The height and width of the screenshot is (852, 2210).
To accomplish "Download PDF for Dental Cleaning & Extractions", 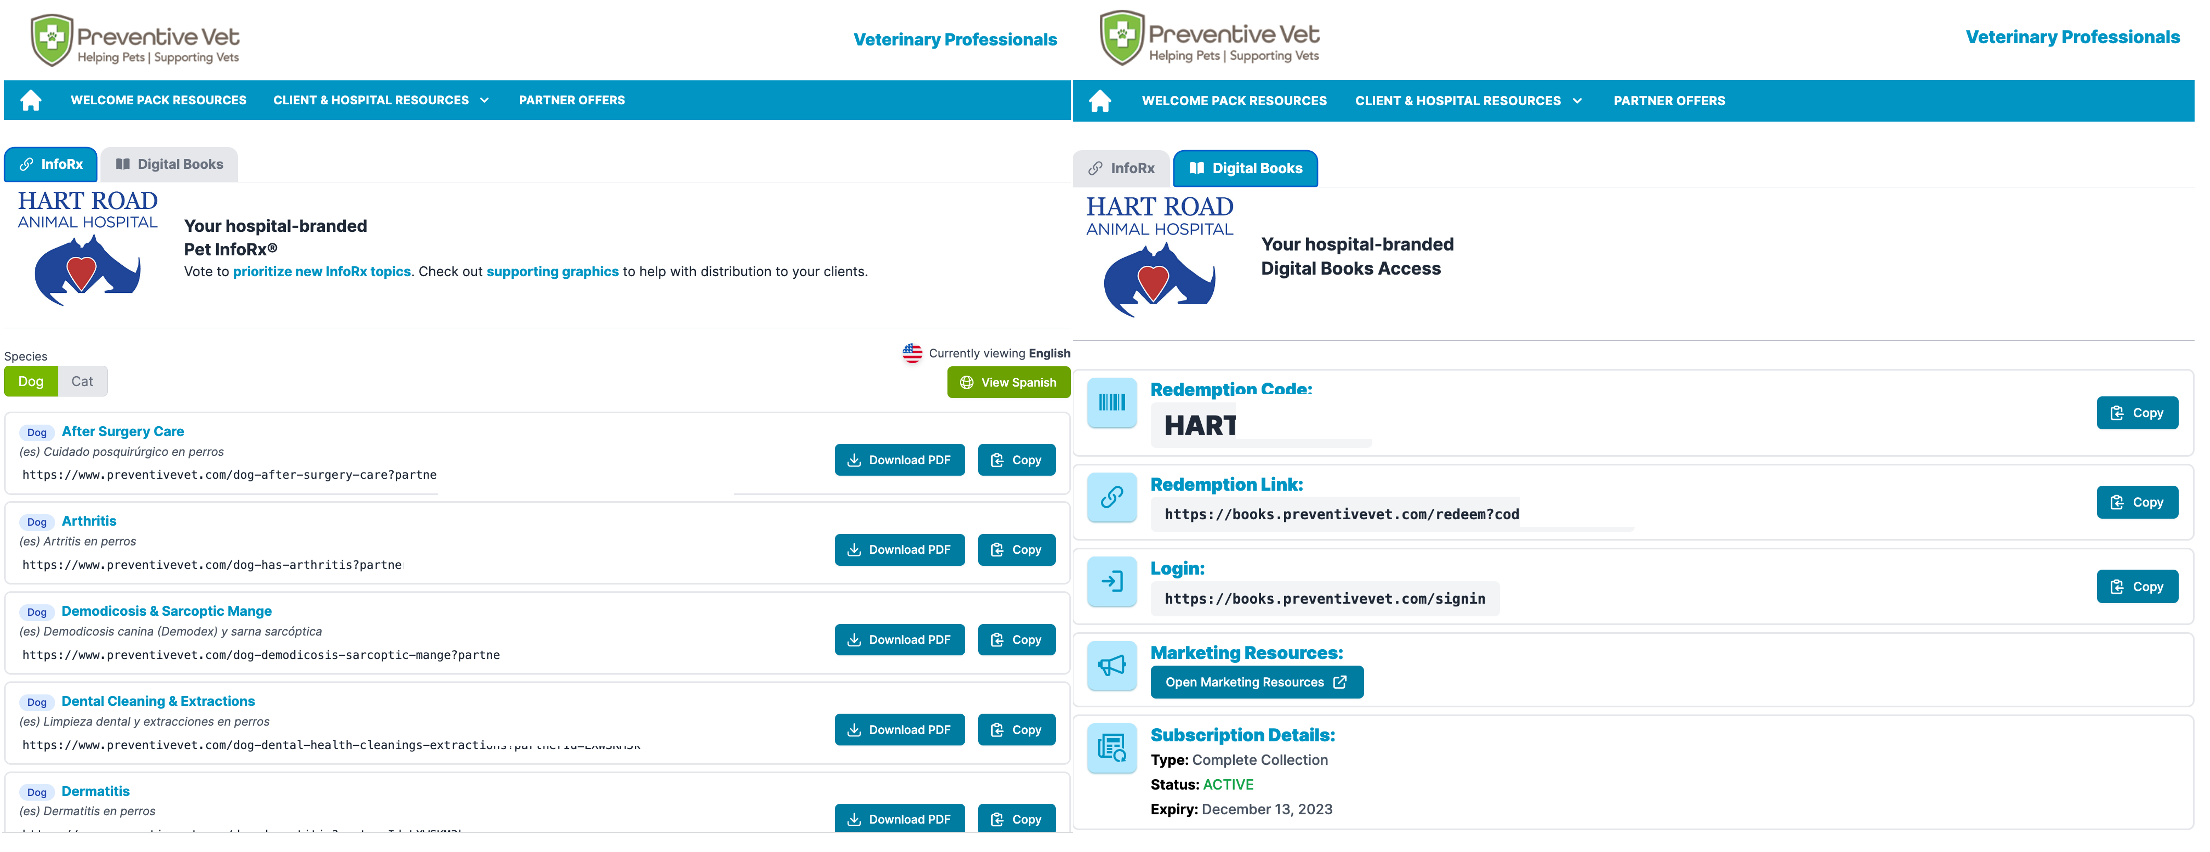I will 899,730.
